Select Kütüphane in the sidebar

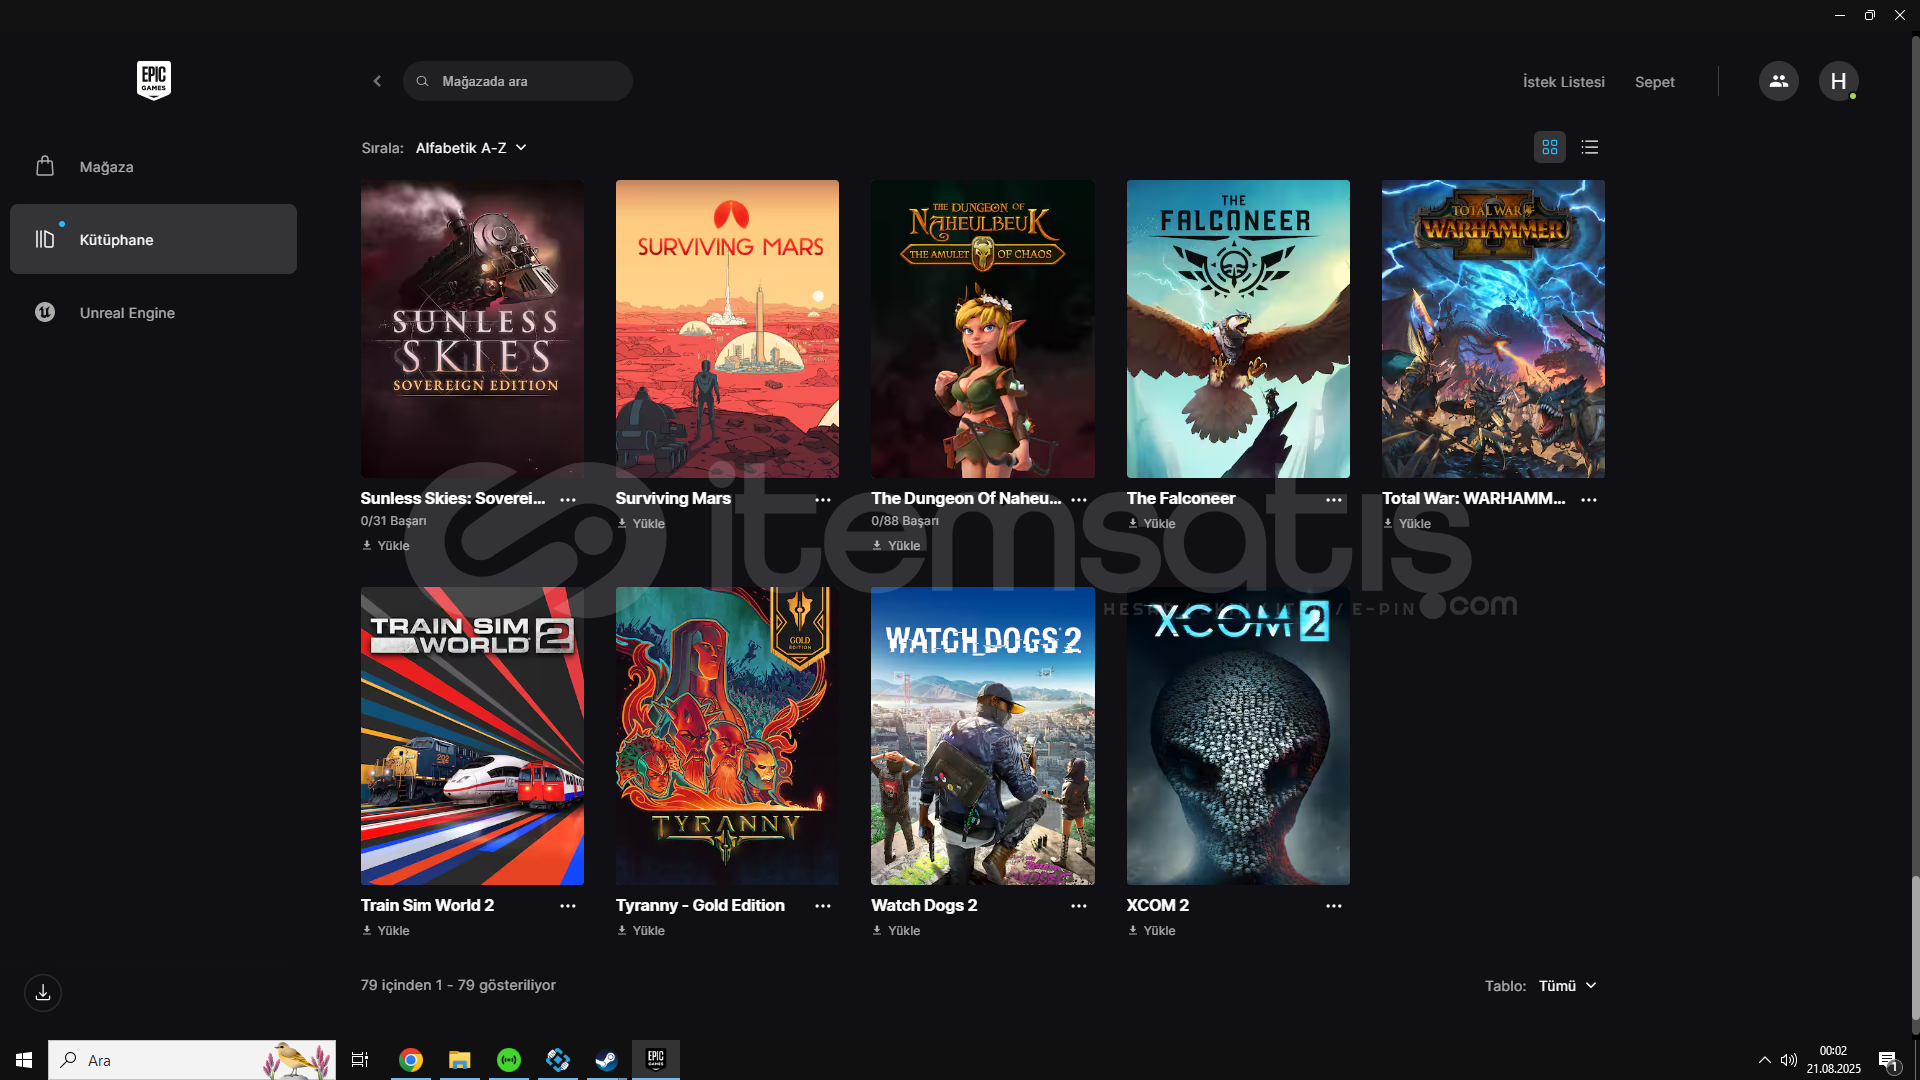[x=153, y=239]
